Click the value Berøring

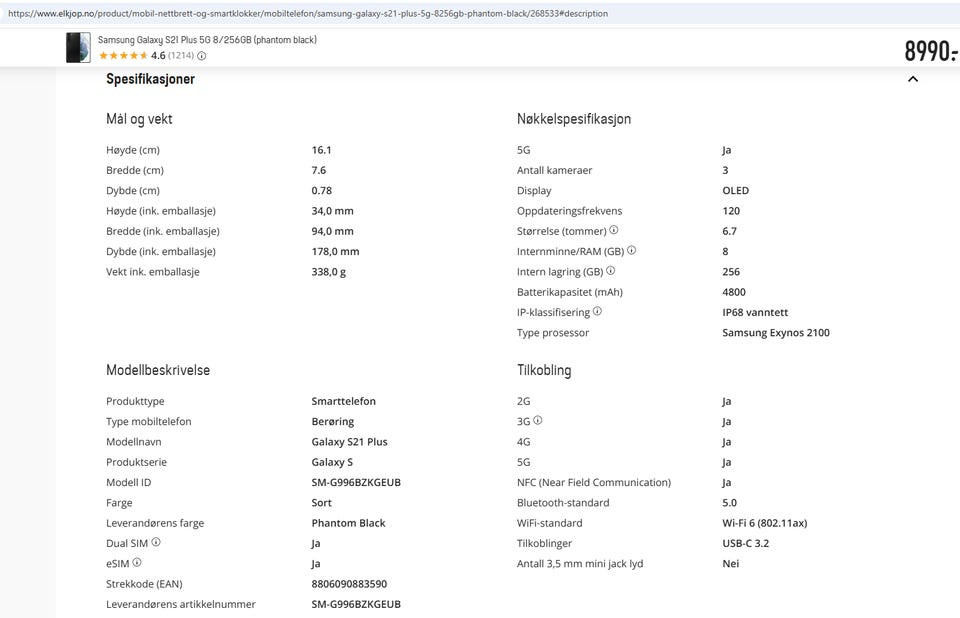[x=332, y=421]
